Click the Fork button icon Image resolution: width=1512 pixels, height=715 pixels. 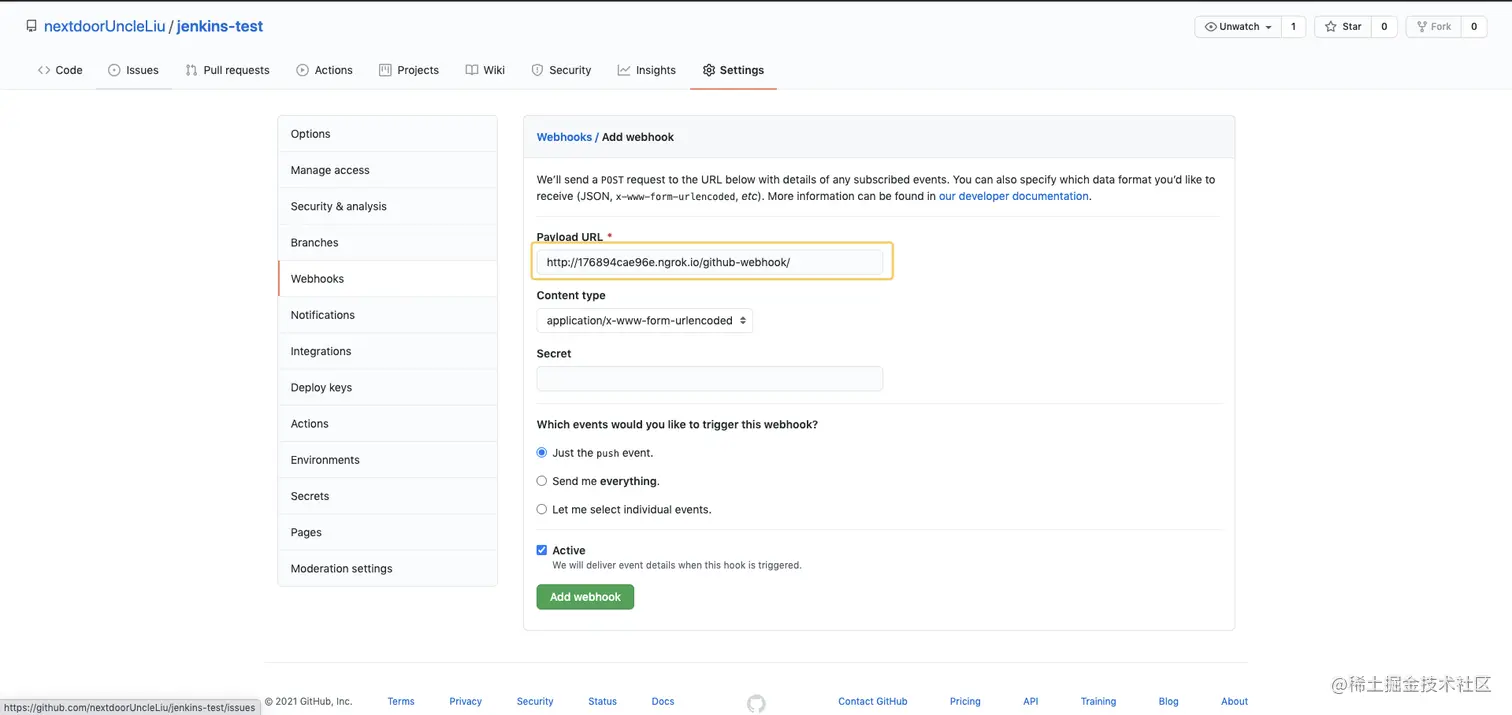[1422, 27]
